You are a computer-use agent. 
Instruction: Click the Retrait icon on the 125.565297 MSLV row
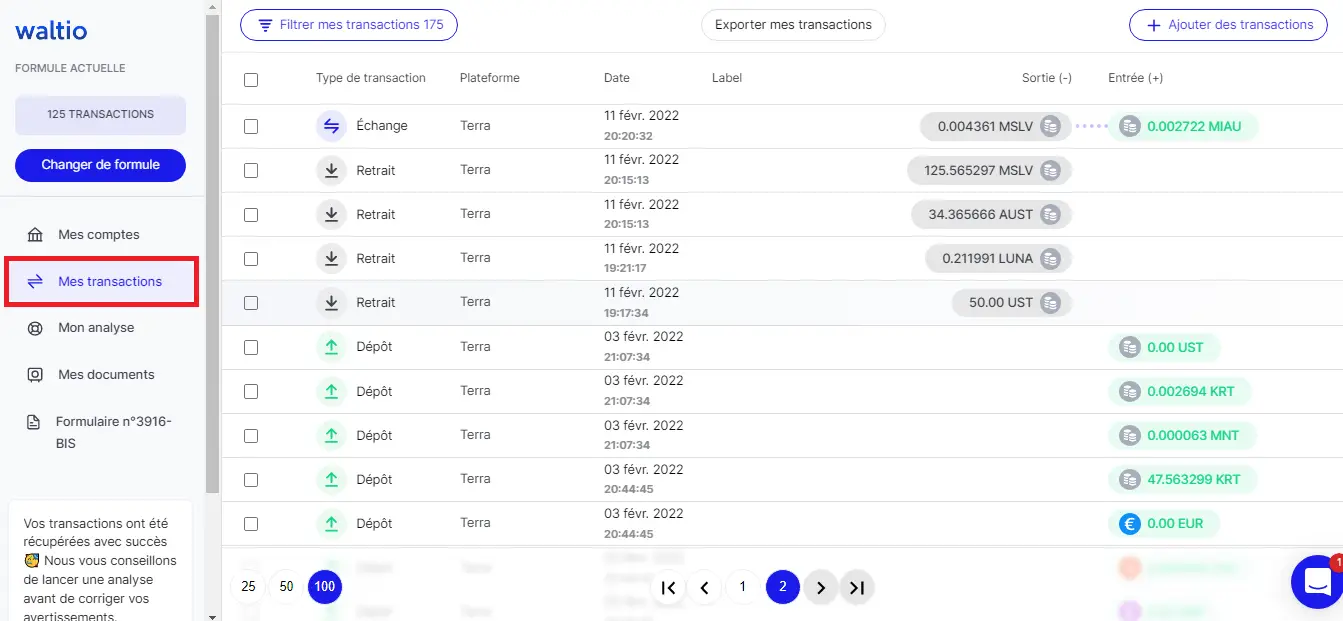pos(331,171)
